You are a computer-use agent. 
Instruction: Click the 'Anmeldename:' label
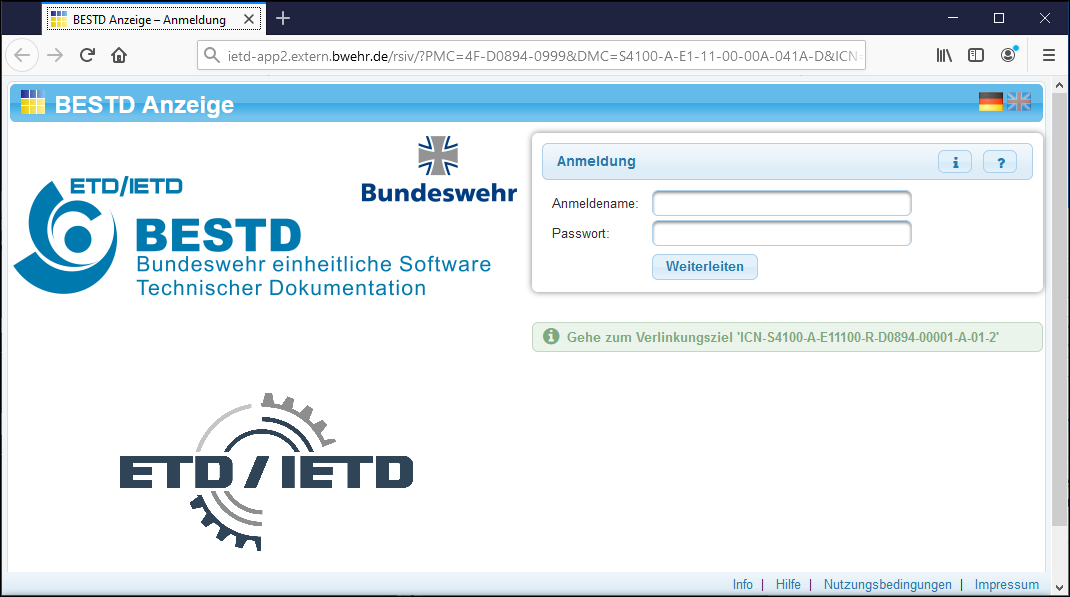(x=595, y=203)
